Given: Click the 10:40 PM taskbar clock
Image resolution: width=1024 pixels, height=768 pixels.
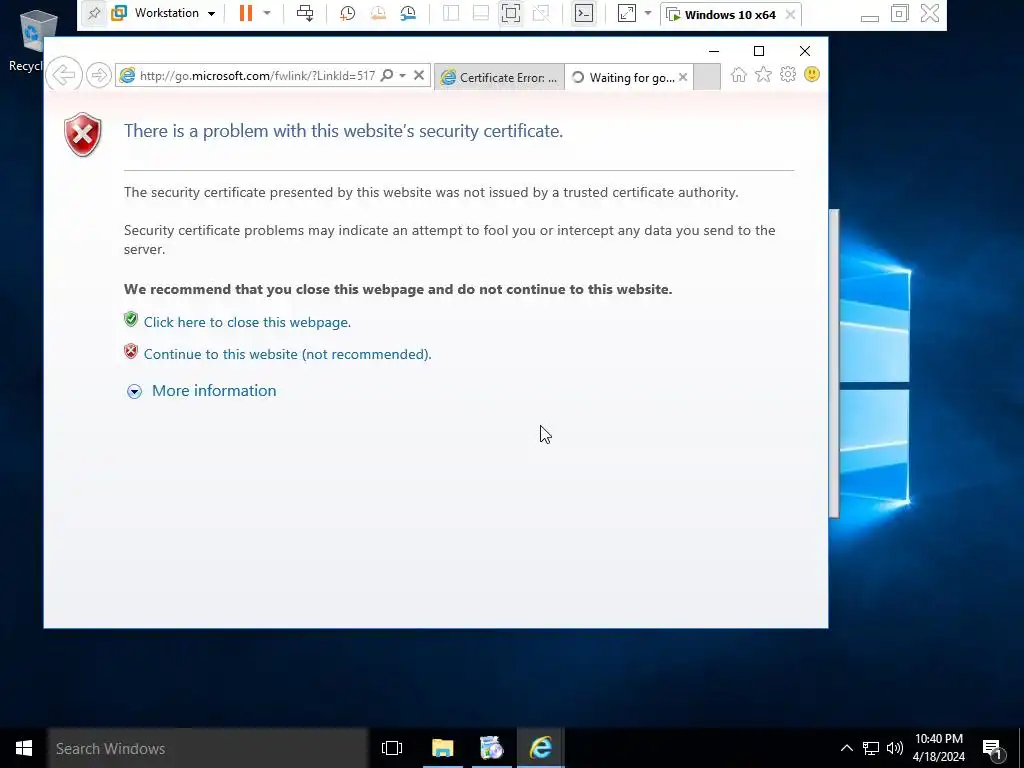Looking at the screenshot, I should pyautogui.click(x=938, y=748).
